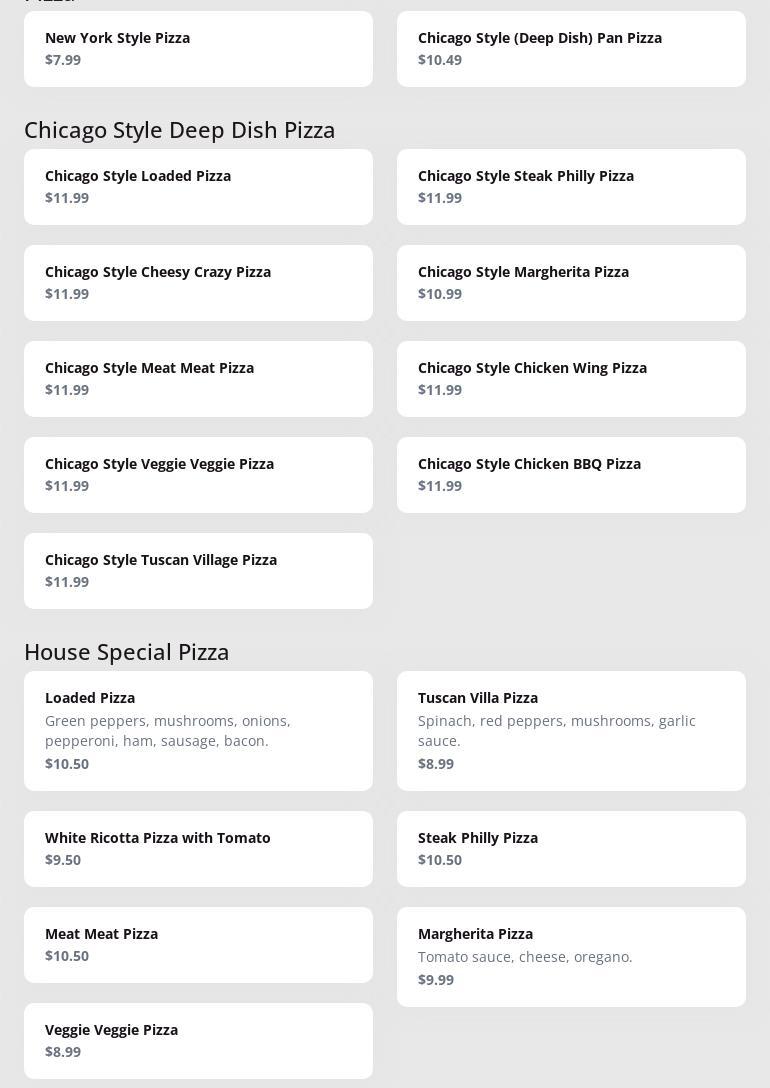The height and width of the screenshot is (1088, 770).
Task: Select Tuscan Villa Pizza with garlic sauce
Action: pyautogui.click(x=571, y=731)
